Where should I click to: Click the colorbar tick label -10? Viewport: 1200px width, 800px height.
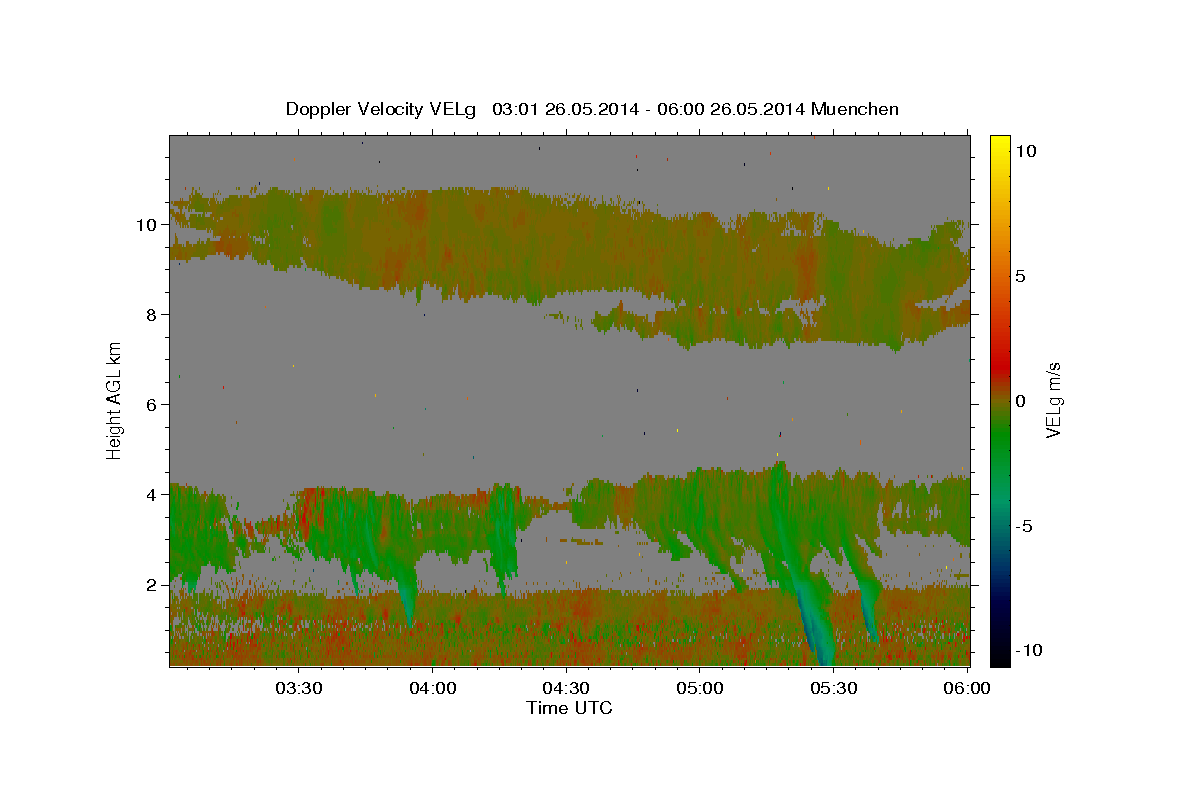[1028, 650]
